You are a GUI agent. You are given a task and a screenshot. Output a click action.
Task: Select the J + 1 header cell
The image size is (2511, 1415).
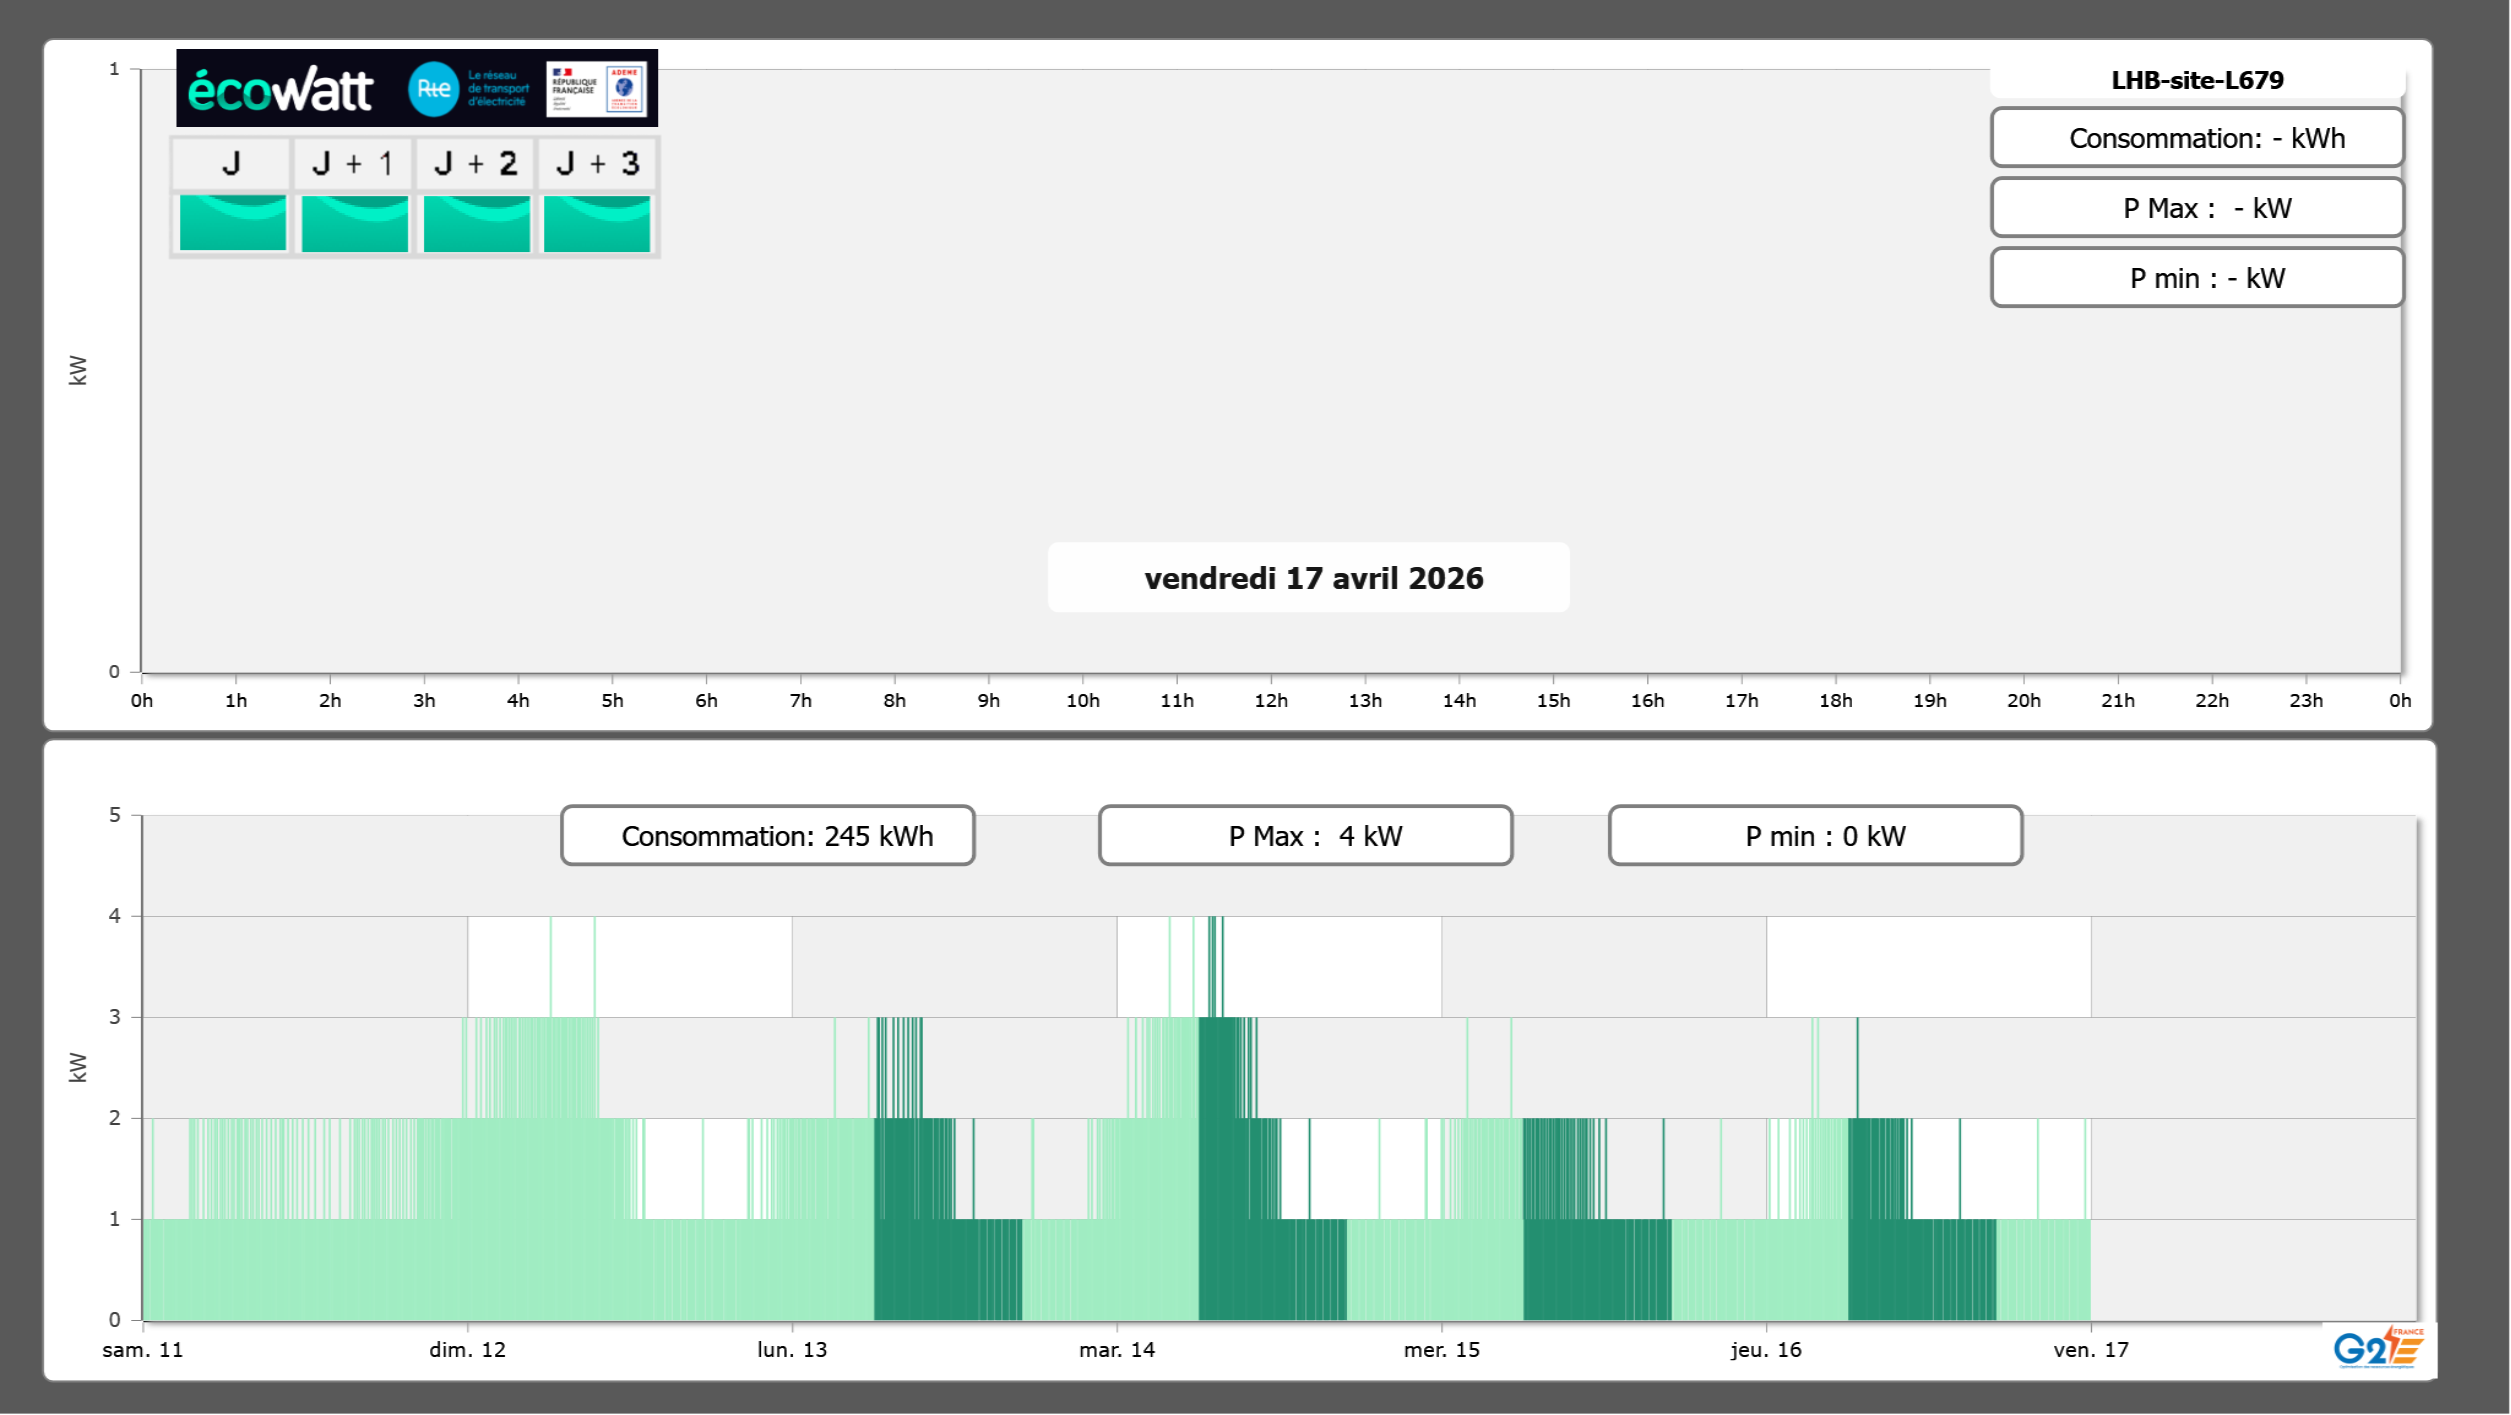(353, 164)
